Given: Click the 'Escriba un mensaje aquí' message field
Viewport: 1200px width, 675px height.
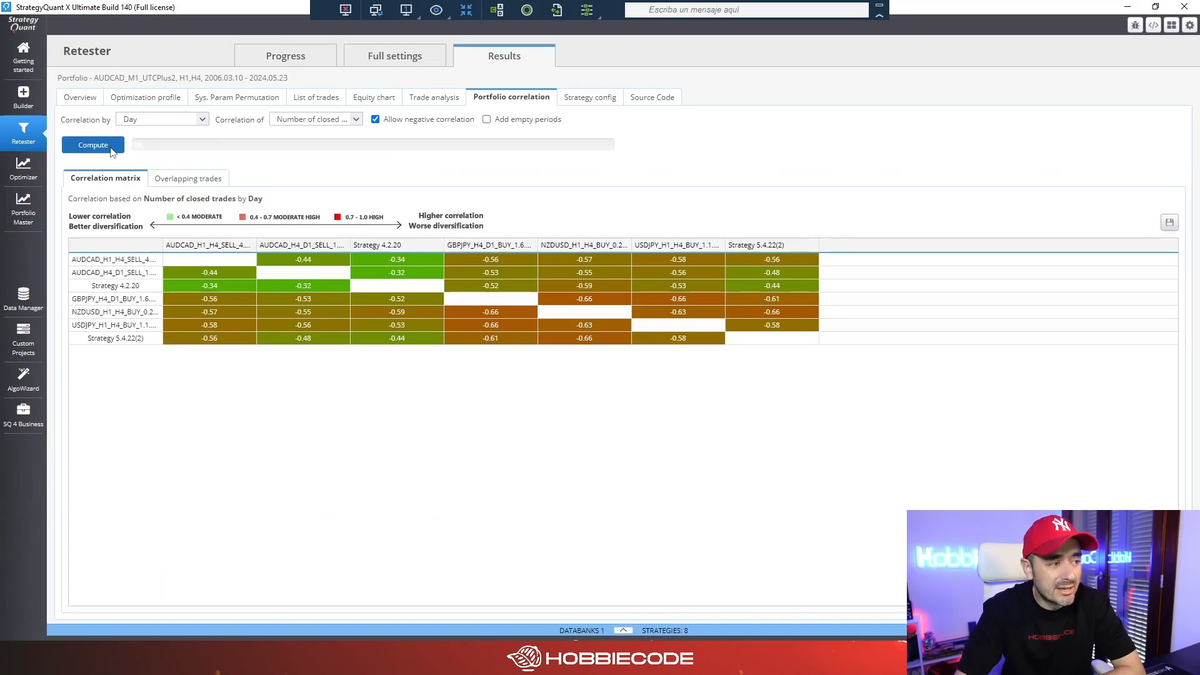Looking at the screenshot, I should click(x=746, y=10).
